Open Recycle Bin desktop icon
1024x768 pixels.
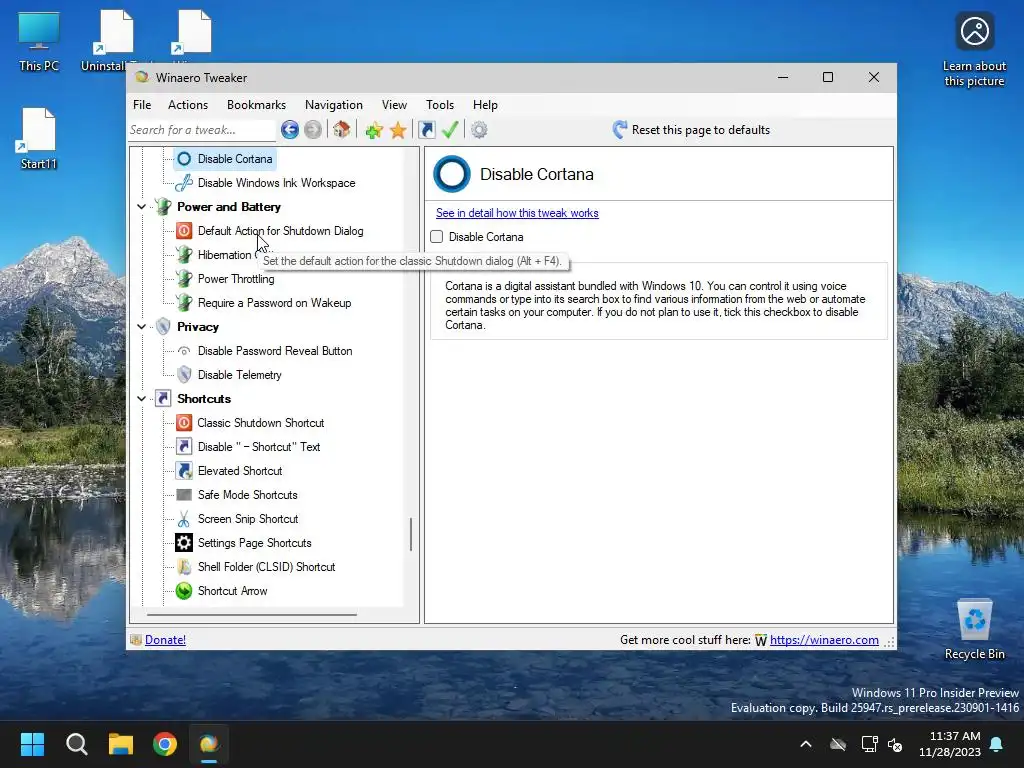coord(974,630)
